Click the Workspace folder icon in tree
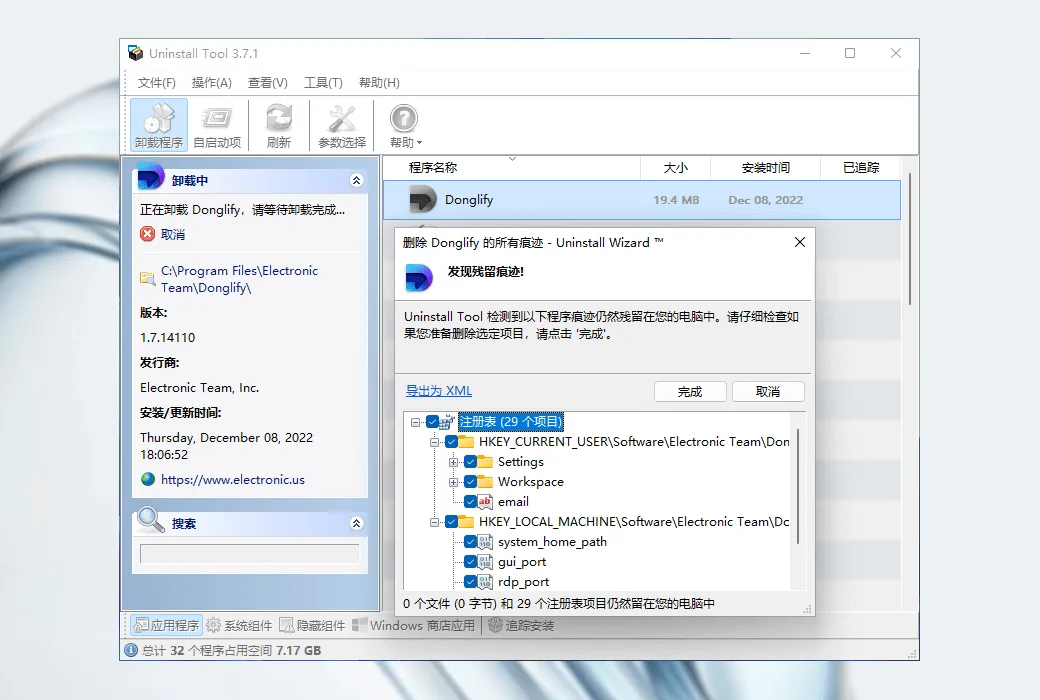 pyautogui.click(x=486, y=482)
